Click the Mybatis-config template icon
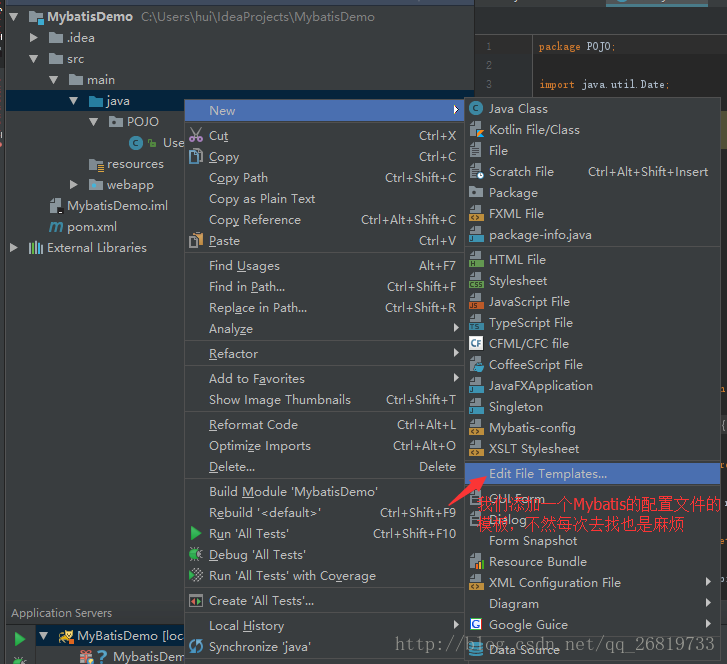Viewport: 727px width, 664px height. click(476, 428)
